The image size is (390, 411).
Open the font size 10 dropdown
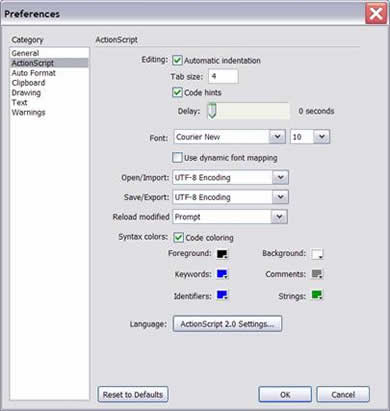310,137
